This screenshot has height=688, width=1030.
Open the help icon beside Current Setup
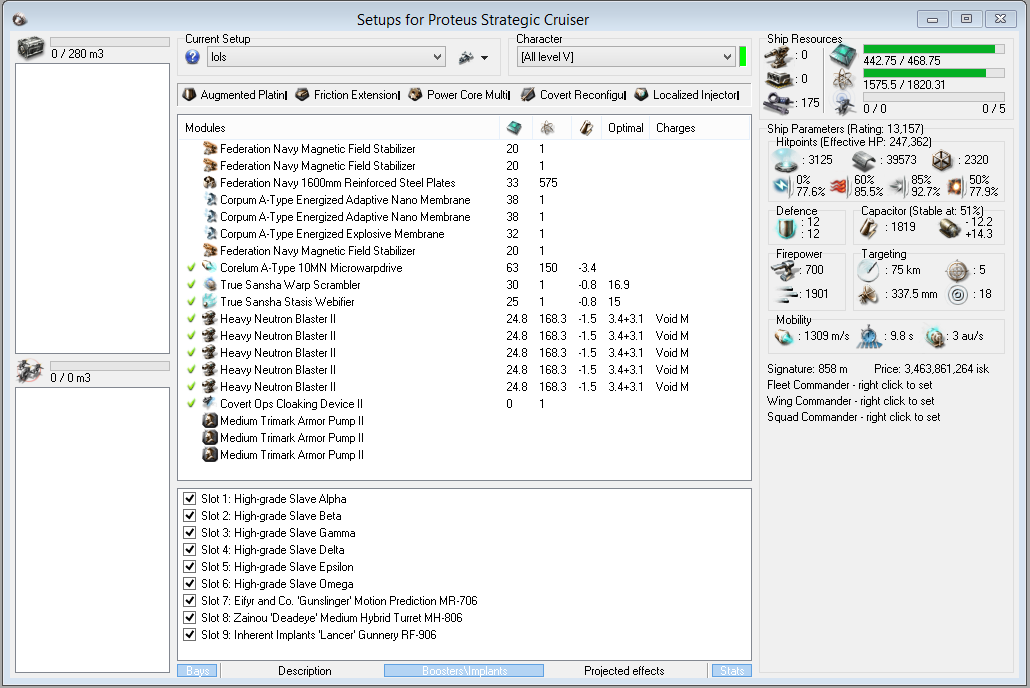[192, 57]
